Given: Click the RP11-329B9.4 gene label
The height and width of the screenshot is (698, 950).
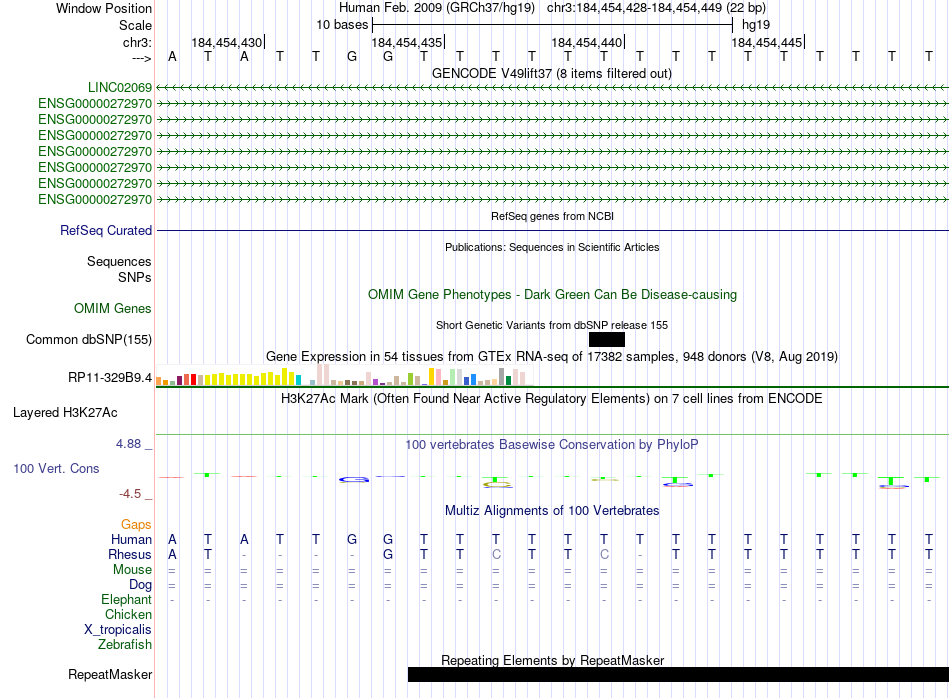Looking at the screenshot, I should [110, 377].
